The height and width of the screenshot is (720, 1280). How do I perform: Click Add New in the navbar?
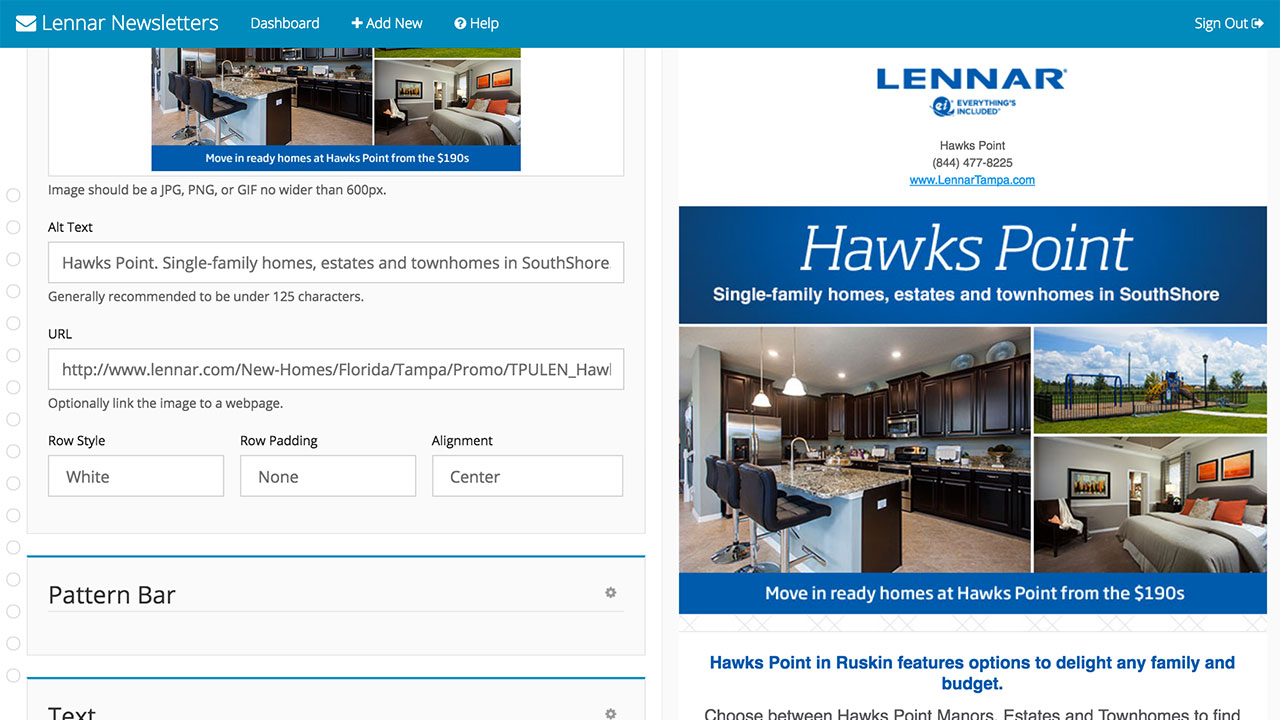(387, 23)
